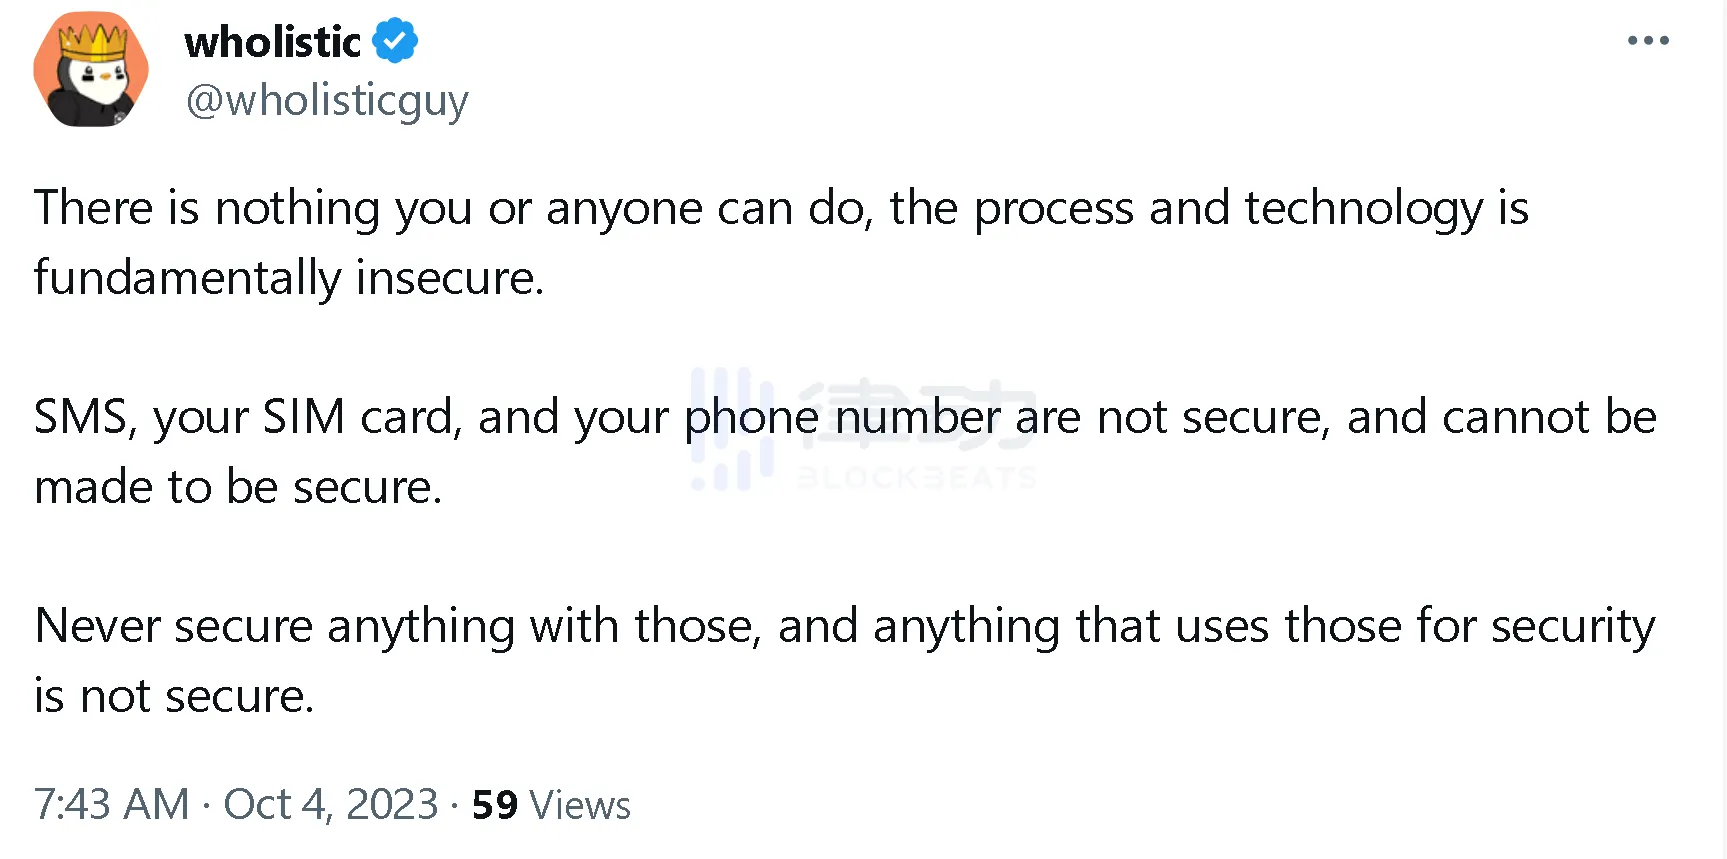Click the word 'technology' in the tweet
The height and width of the screenshot is (859, 1727).
[x=1363, y=209]
